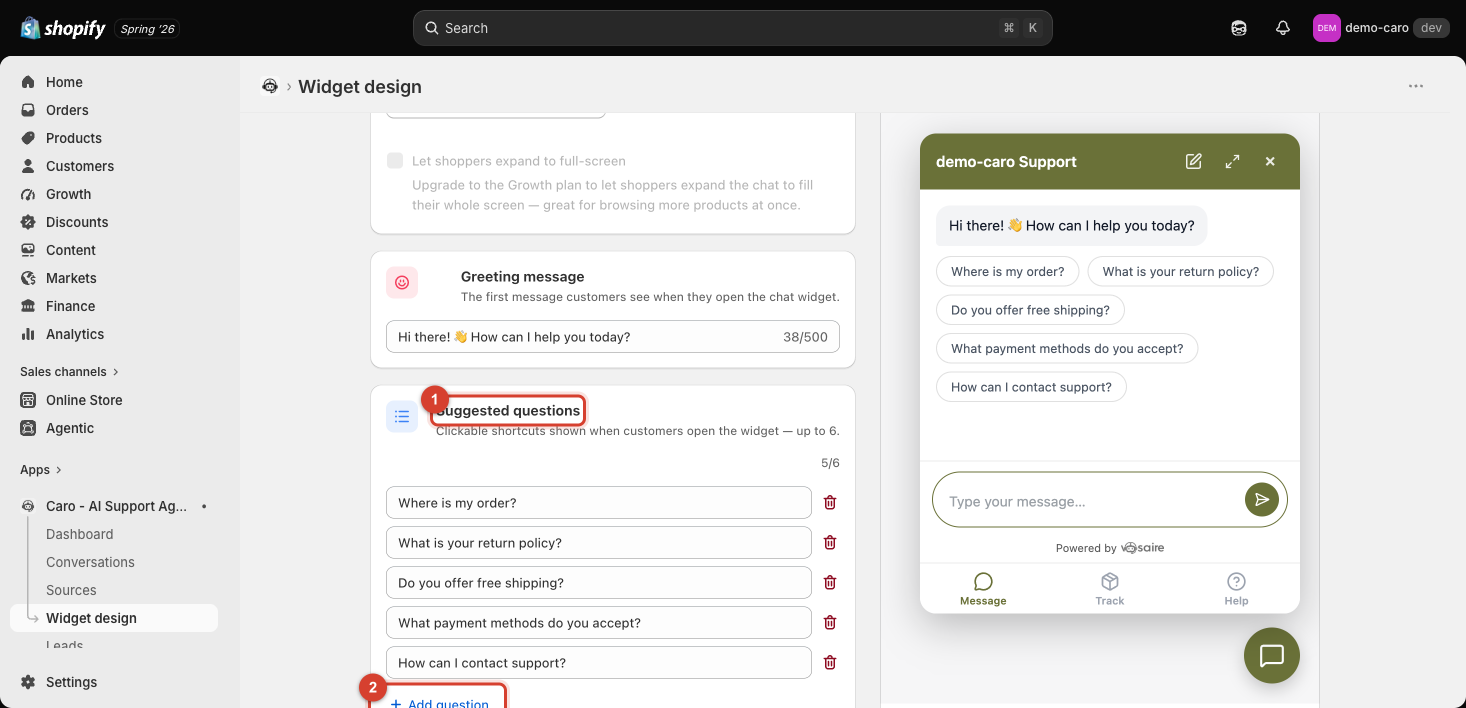Screen dimensions: 1466x708
Task: Click the Suggested questions list icon
Action: pos(402,417)
